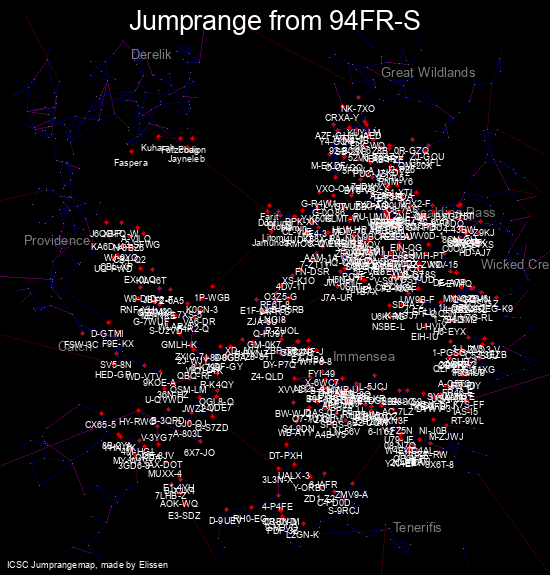
Task: Click the Faspera system label
Action: pos(131,163)
